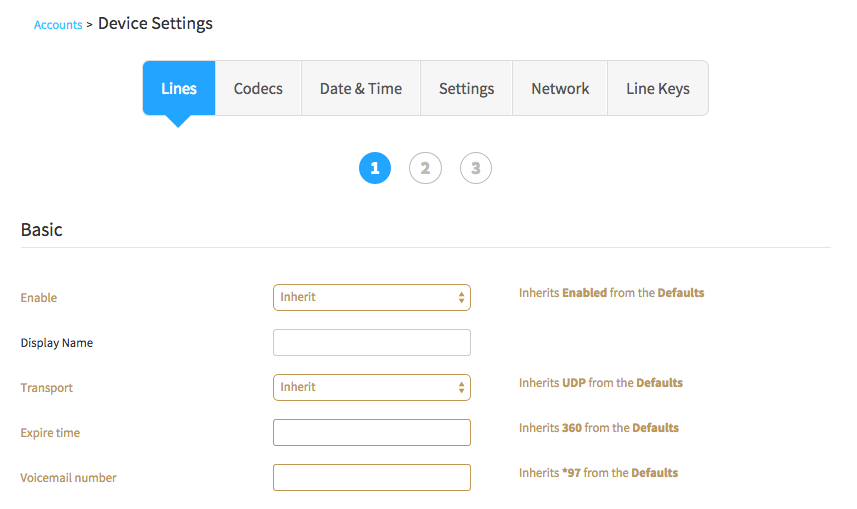Viewport: 857px width, 509px height.
Task: Click the Expire time field label
Action: click(x=50, y=432)
